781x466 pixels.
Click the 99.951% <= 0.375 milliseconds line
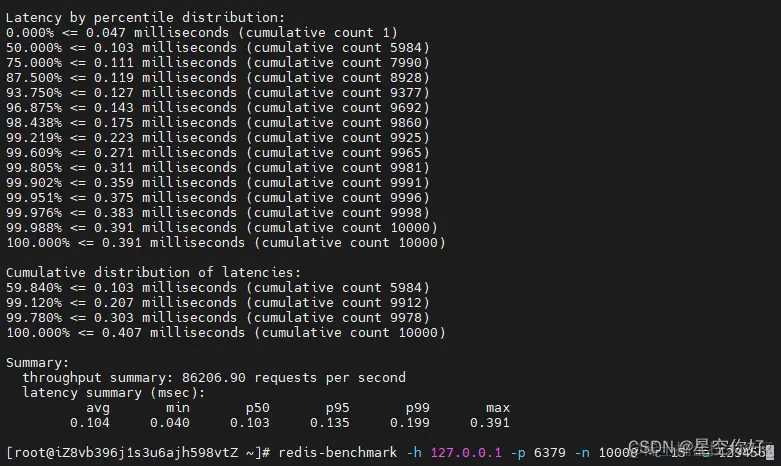point(218,198)
